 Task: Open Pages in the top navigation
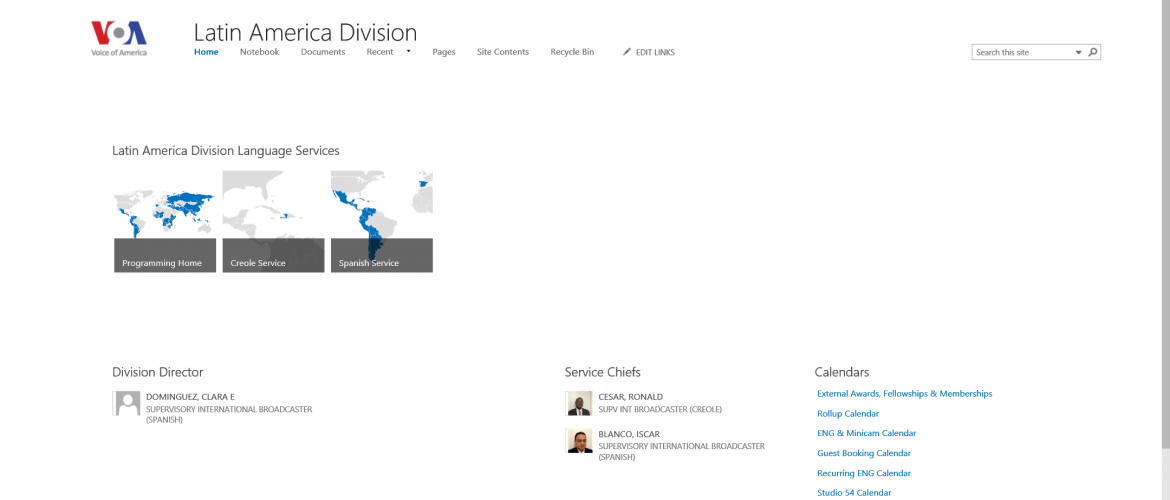pos(444,51)
